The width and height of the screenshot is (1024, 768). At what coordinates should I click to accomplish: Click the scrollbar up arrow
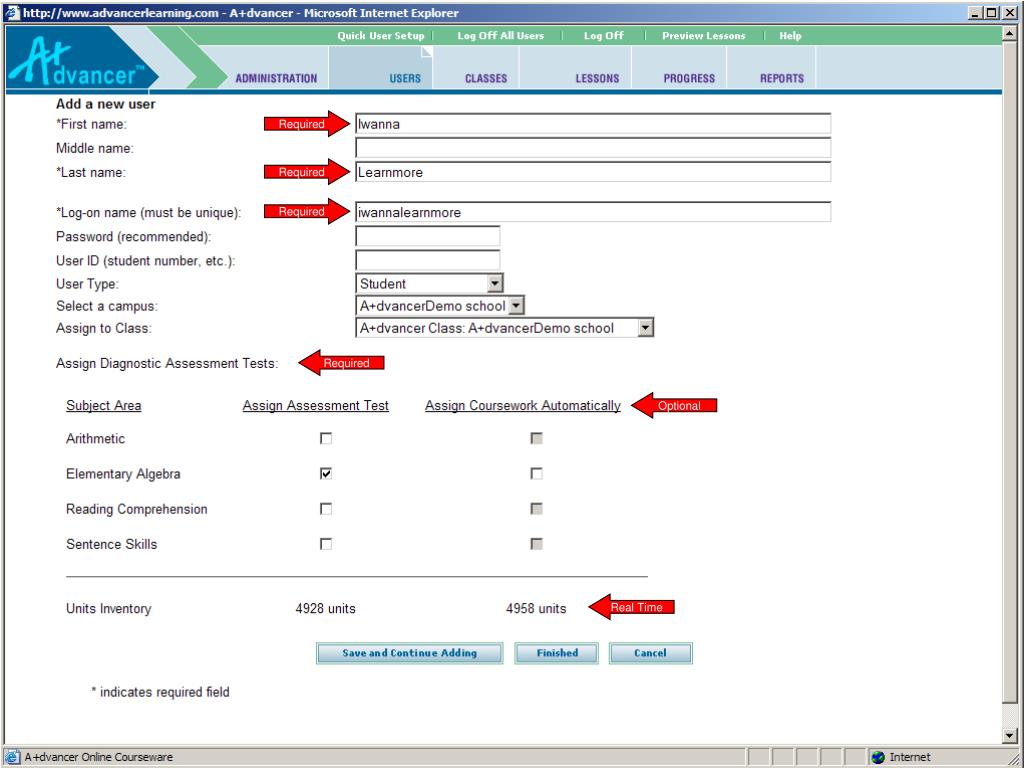click(1009, 34)
